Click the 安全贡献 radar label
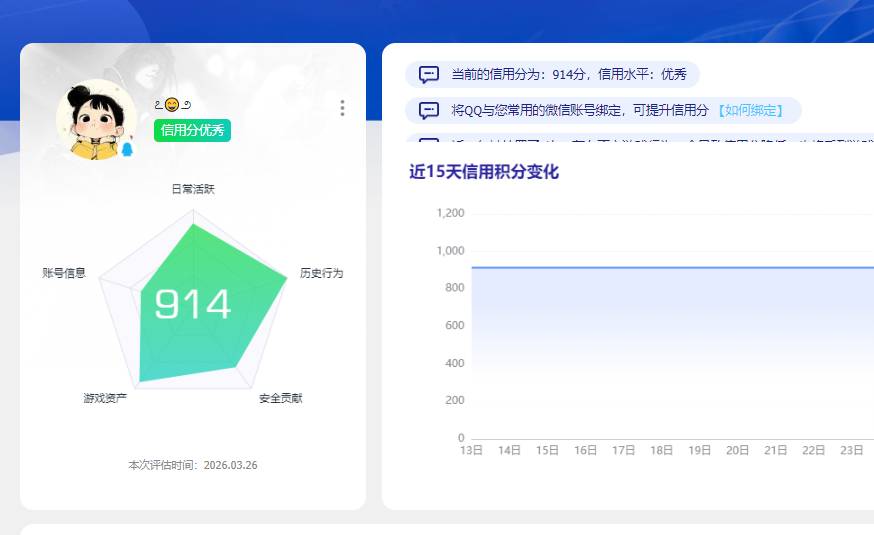This screenshot has height=535, width=874. coord(280,398)
